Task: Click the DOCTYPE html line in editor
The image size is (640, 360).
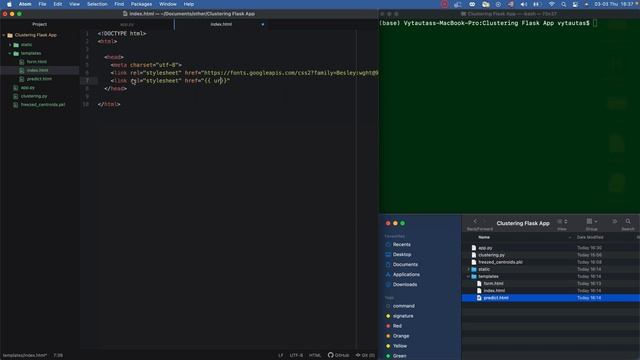Action: 122,33
